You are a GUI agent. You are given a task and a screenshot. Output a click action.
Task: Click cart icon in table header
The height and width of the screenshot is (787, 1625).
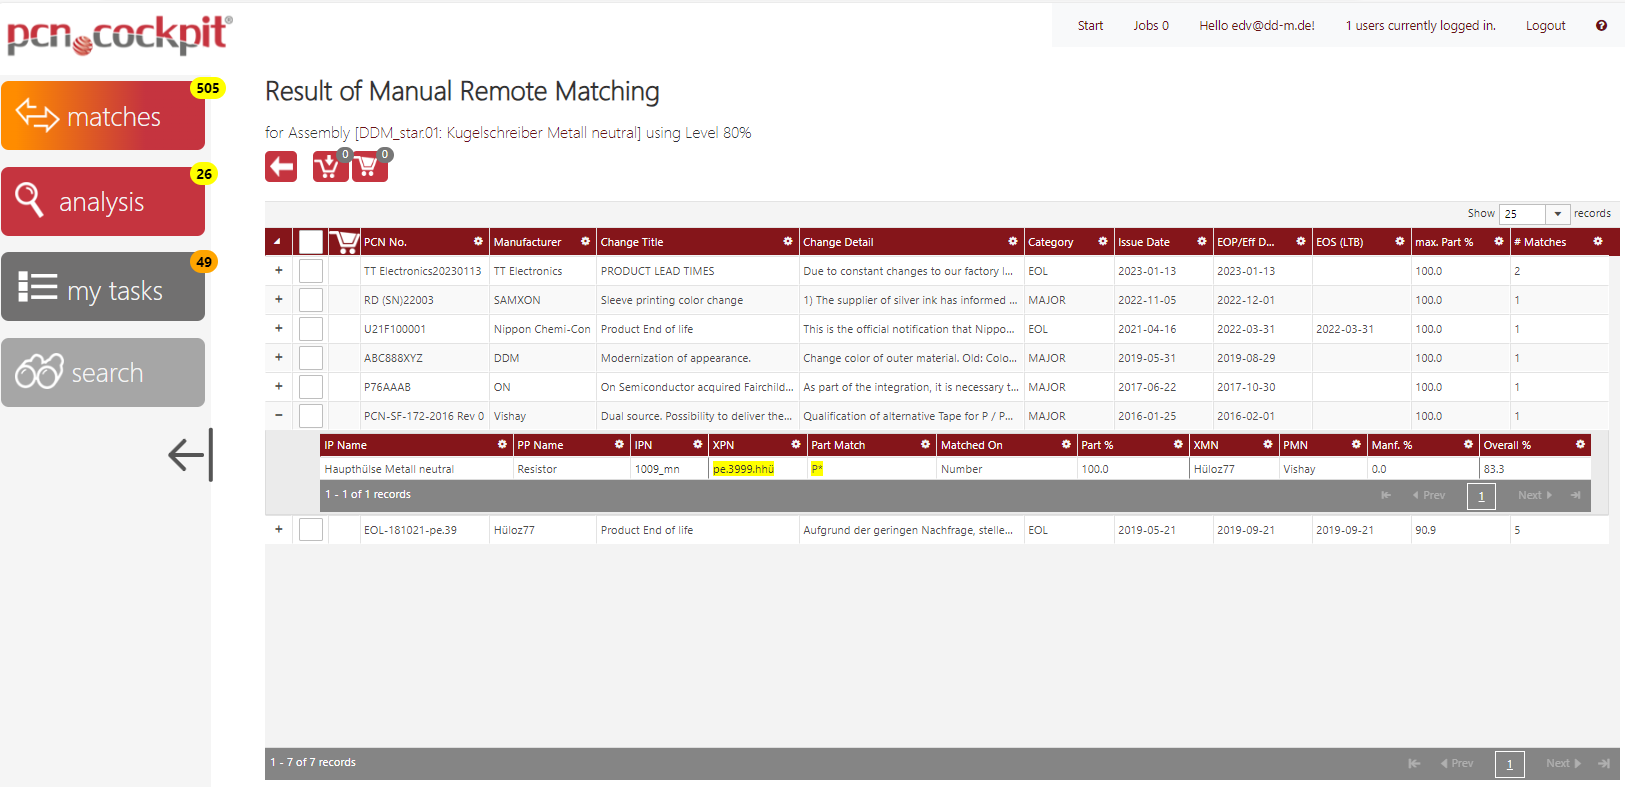(344, 241)
